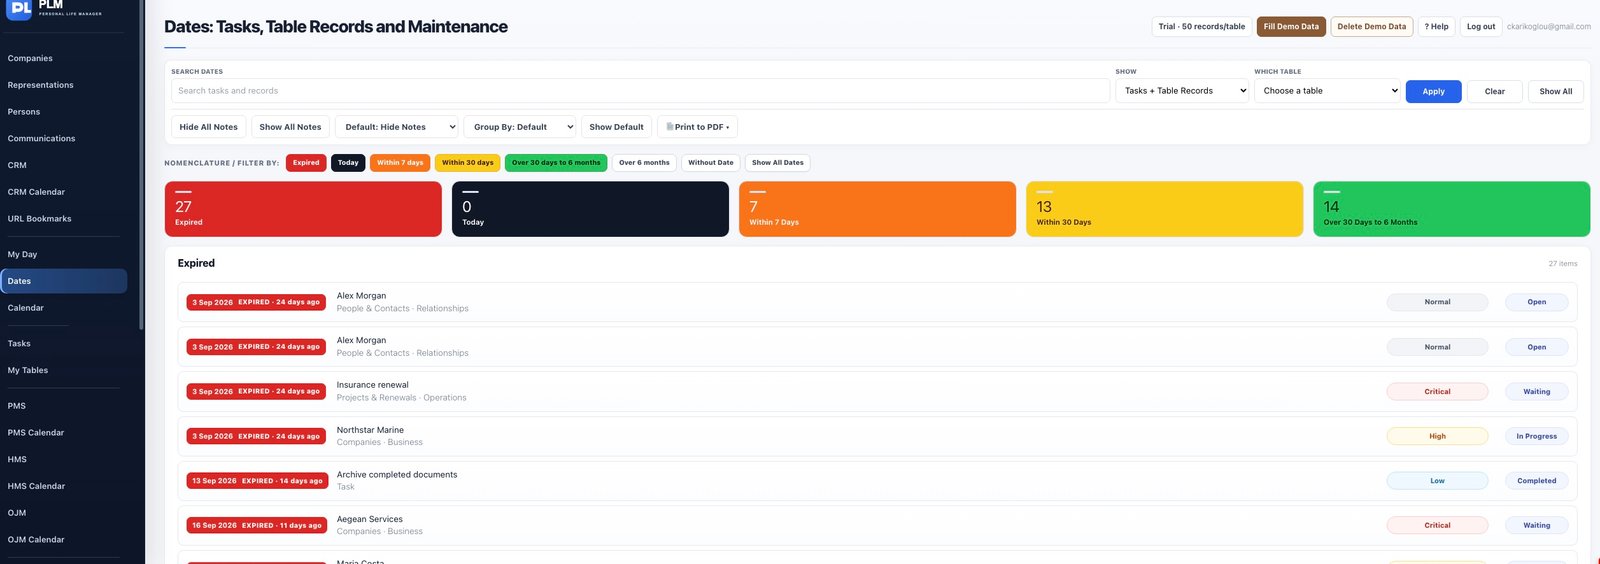1600x564 pixels.
Task: Toggle the Over 6 months filter chip
Action: 644,163
